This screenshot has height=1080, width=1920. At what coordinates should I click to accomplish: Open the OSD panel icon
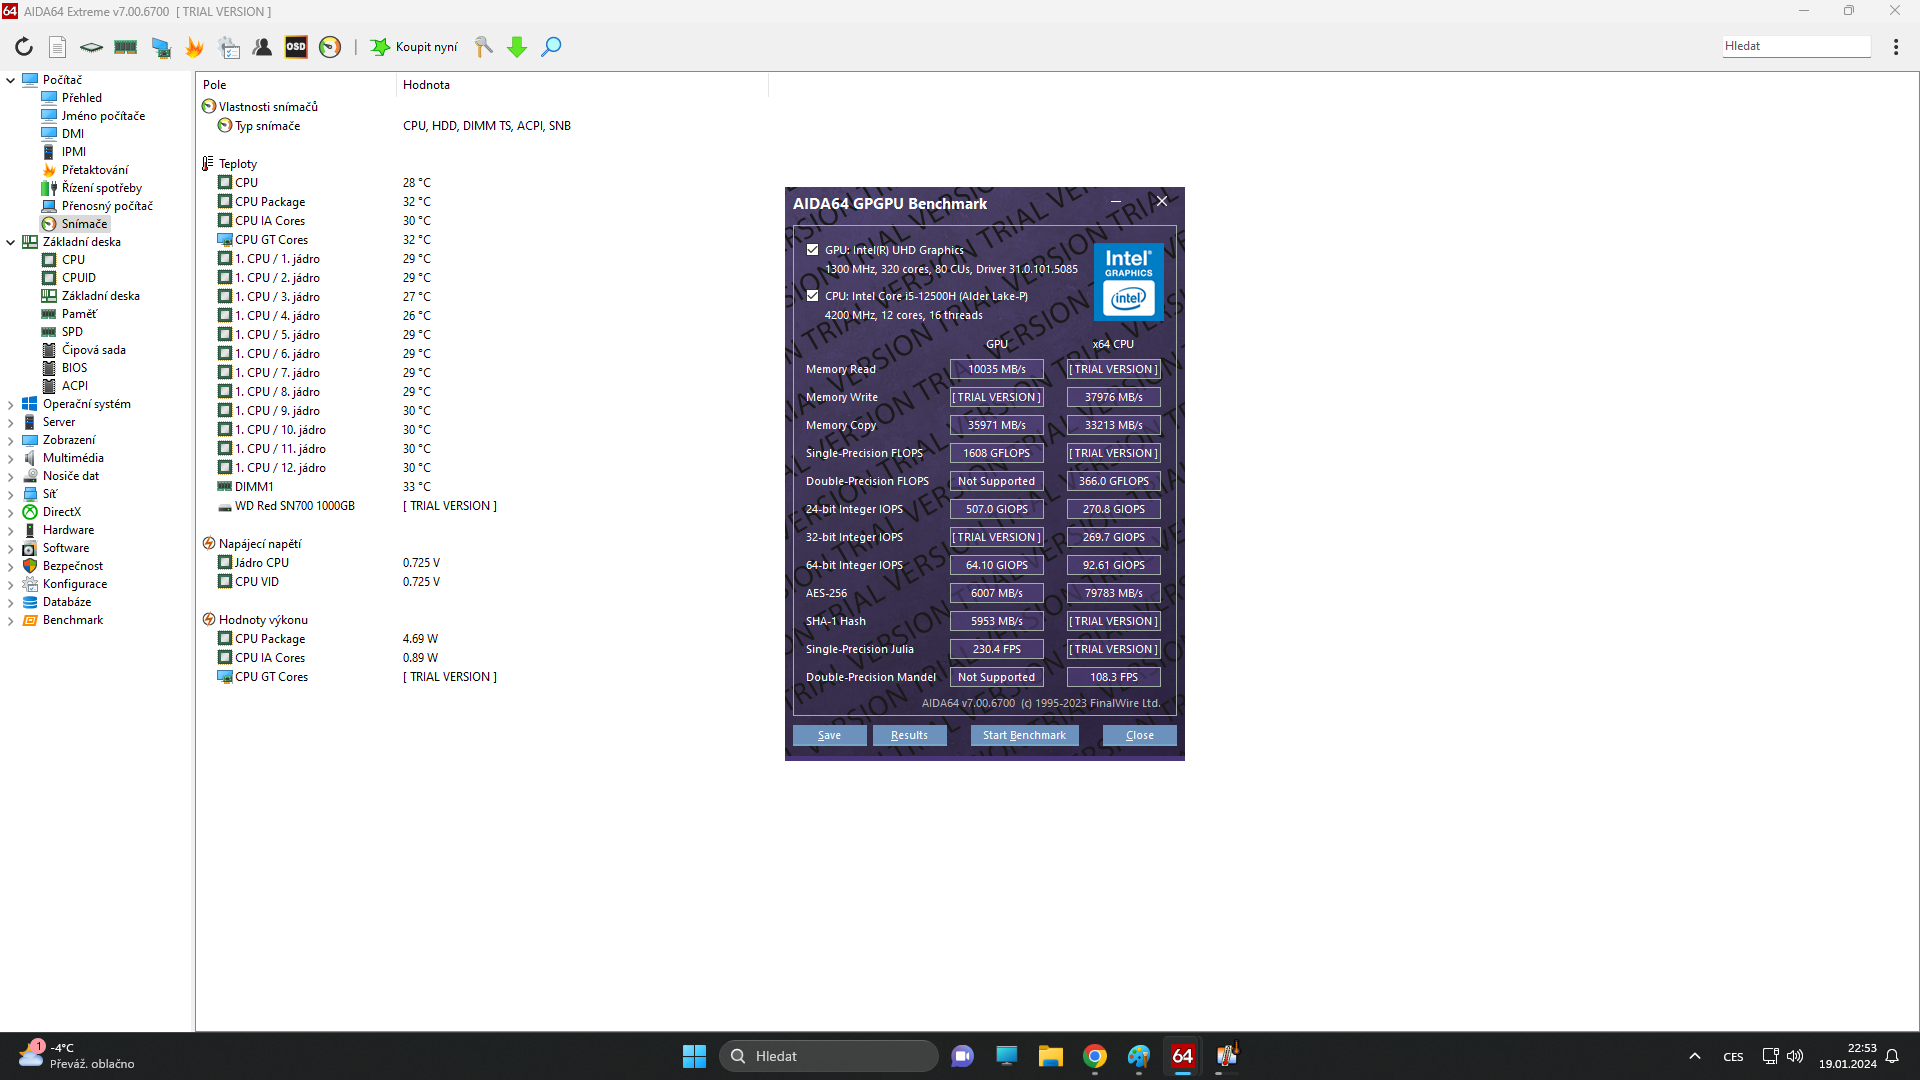click(296, 47)
